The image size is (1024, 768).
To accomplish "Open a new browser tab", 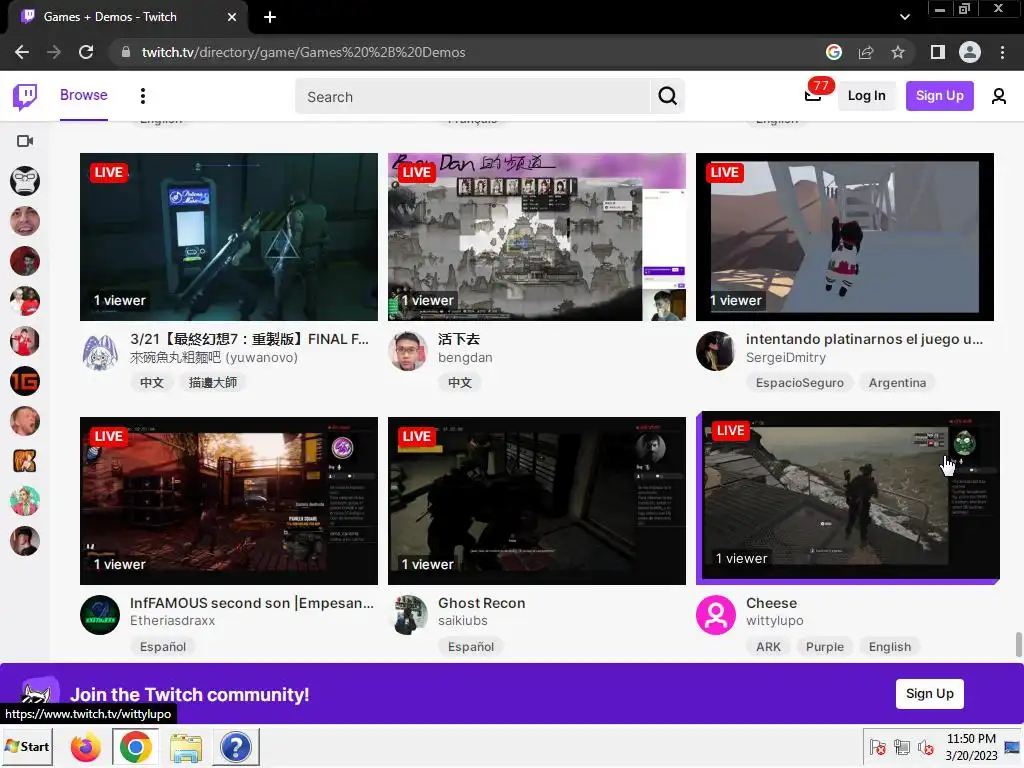I will tap(270, 17).
